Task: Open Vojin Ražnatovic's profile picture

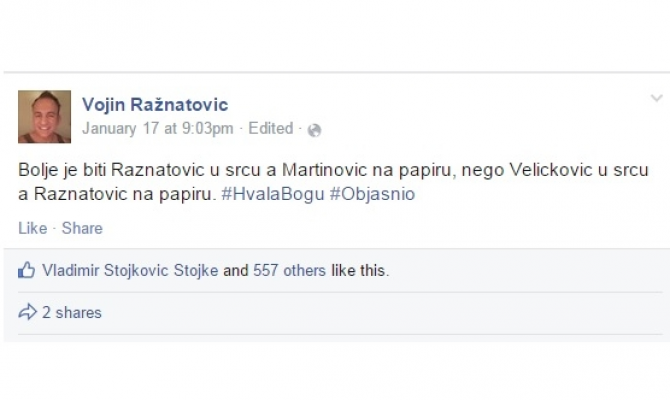Action: click(x=45, y=116)
